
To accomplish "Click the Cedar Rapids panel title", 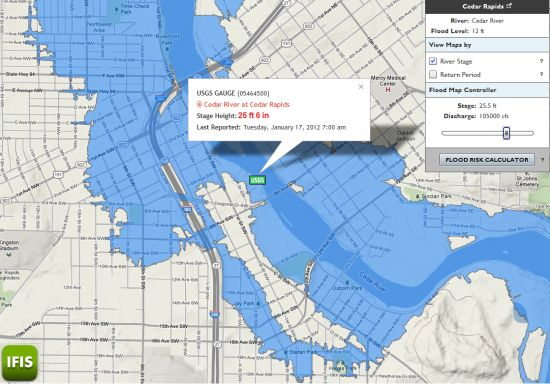I will tap(483, 6).
